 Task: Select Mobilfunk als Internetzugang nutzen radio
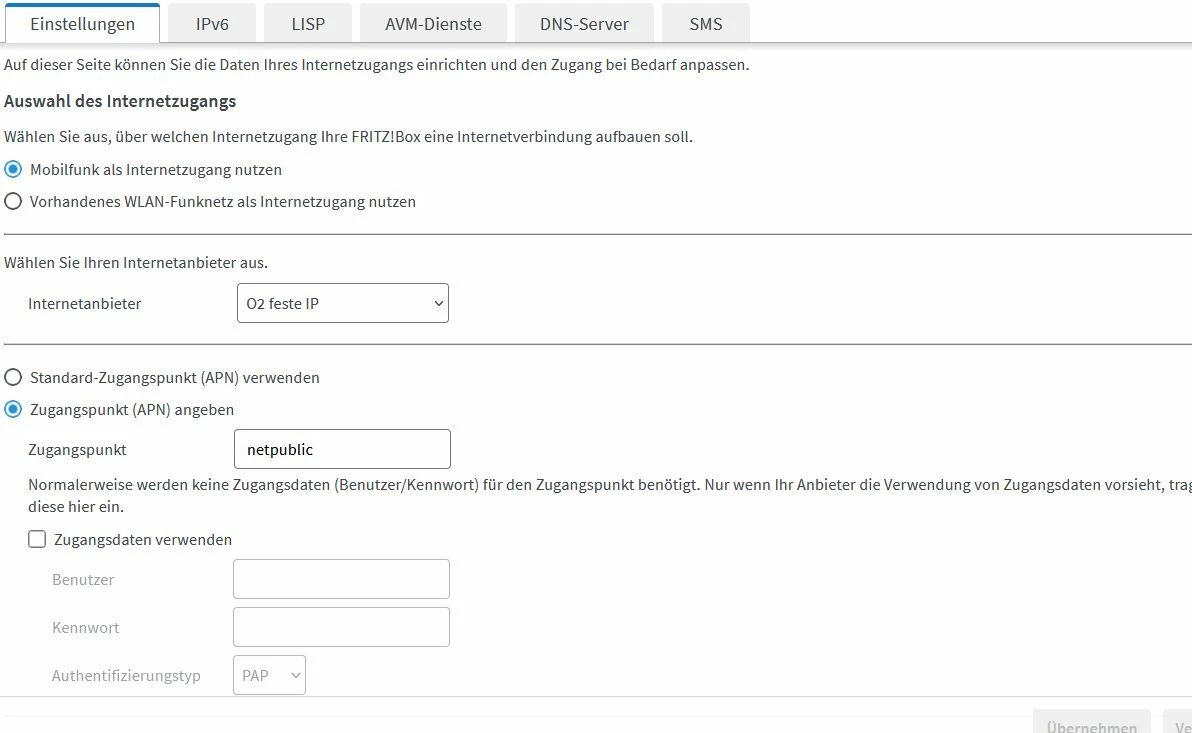click(x=13, y=169)
